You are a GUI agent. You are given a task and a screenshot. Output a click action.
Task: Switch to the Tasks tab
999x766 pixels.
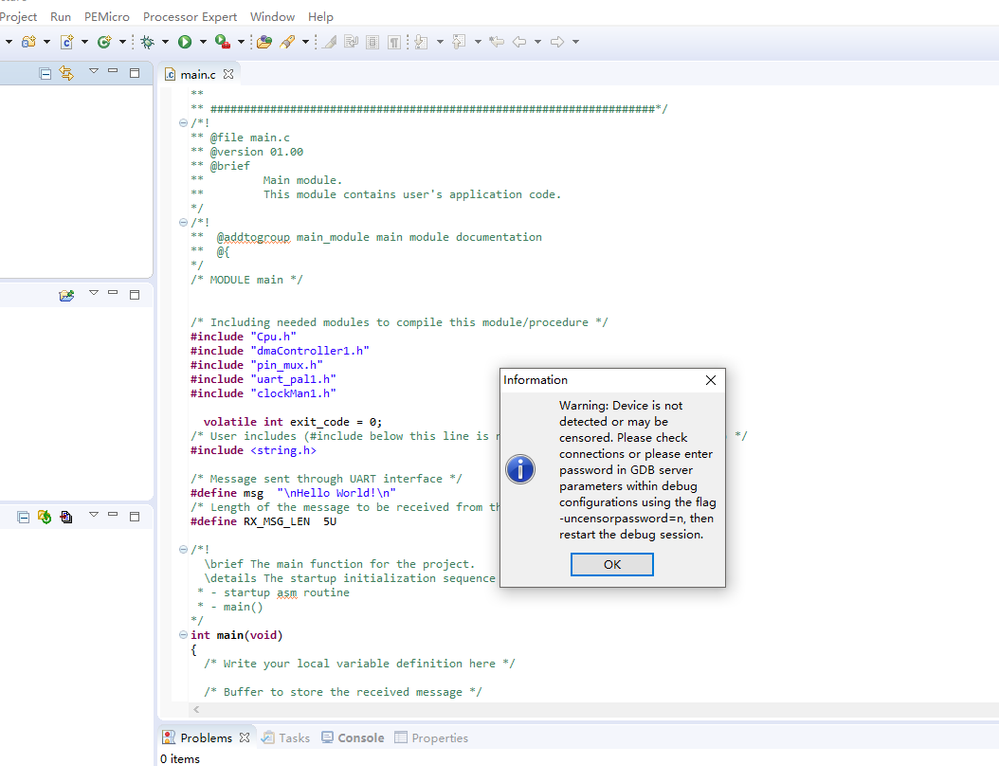[x=285, y=738]
